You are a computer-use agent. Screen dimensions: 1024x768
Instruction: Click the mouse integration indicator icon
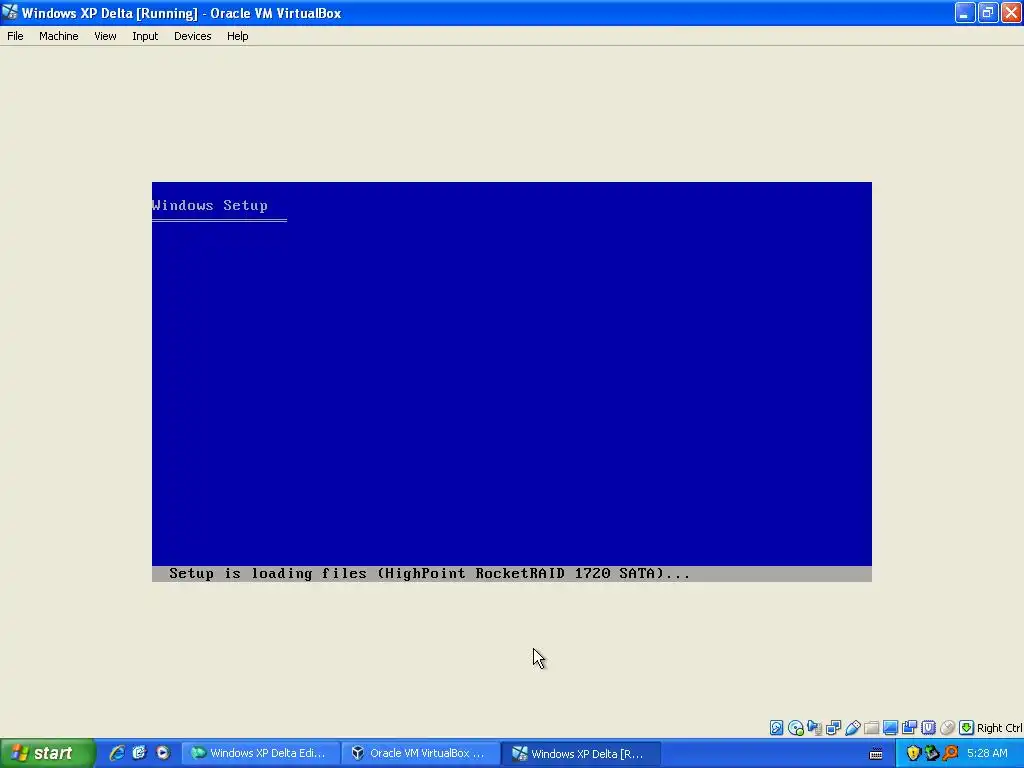click(x=948, y=728)
